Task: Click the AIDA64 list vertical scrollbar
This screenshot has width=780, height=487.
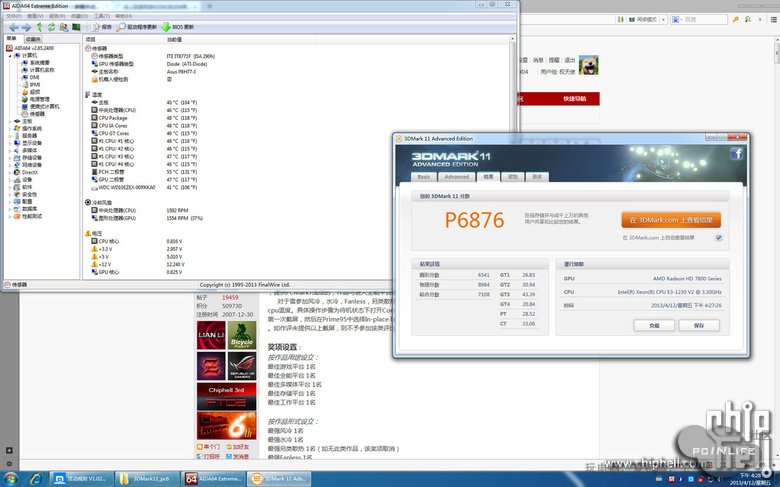Action: click(x=512, y=159)
